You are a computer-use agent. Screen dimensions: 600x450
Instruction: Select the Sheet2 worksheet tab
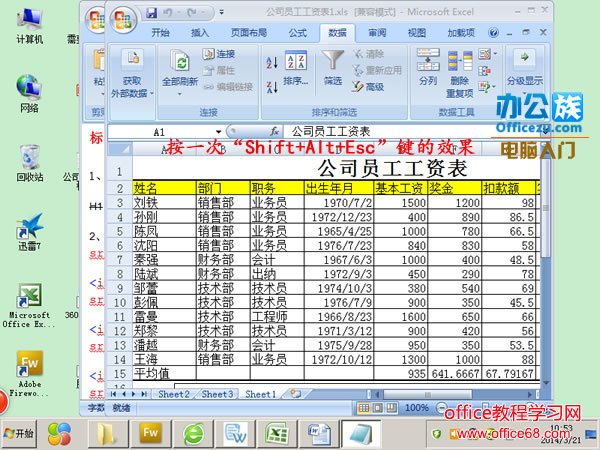pyautogui.click(x=174, y=394)
